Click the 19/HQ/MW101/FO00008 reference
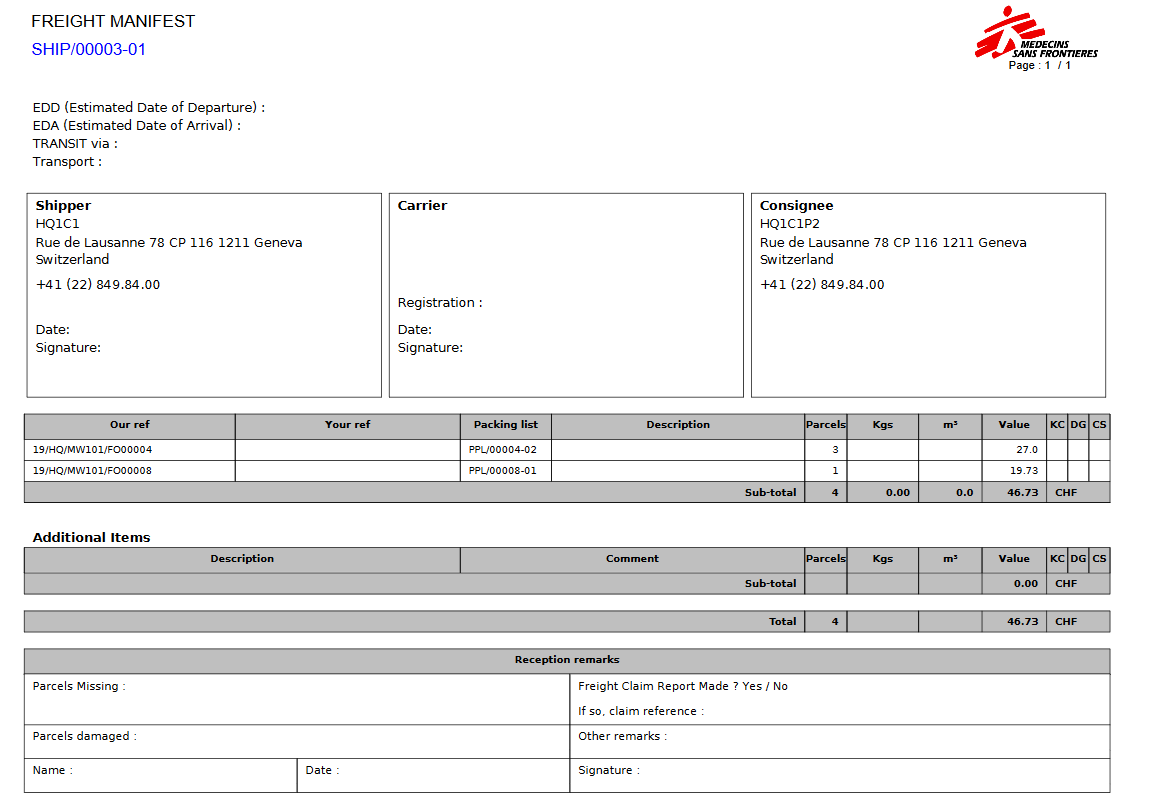The height and width of the screenshot is (805, 1154). coord(93,471)
